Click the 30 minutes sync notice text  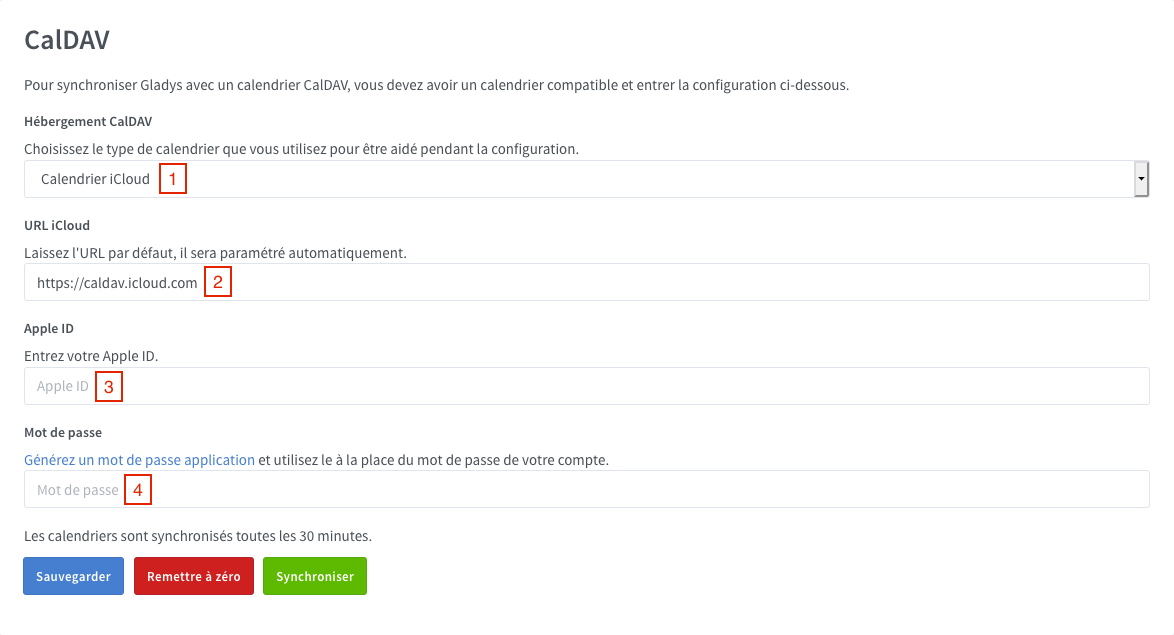[x=198, y=536]
